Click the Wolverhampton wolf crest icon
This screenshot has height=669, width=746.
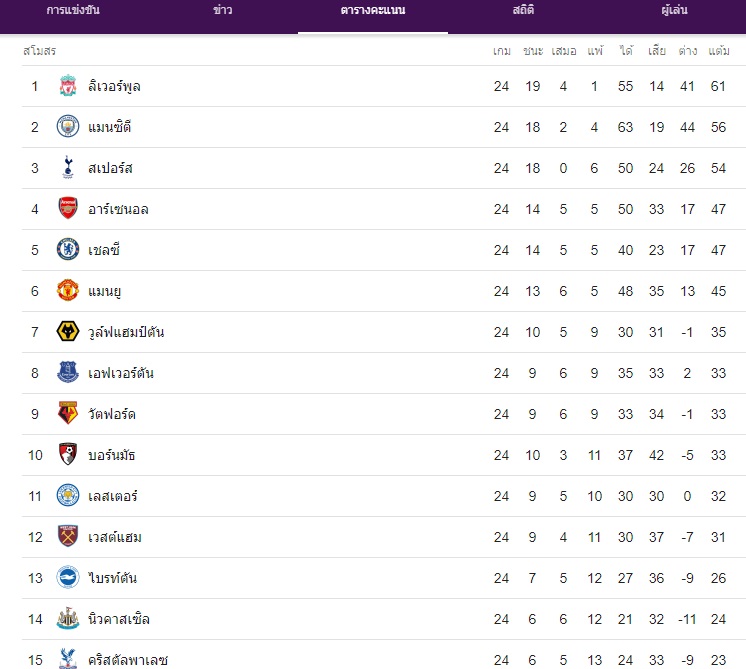(68, 332)
